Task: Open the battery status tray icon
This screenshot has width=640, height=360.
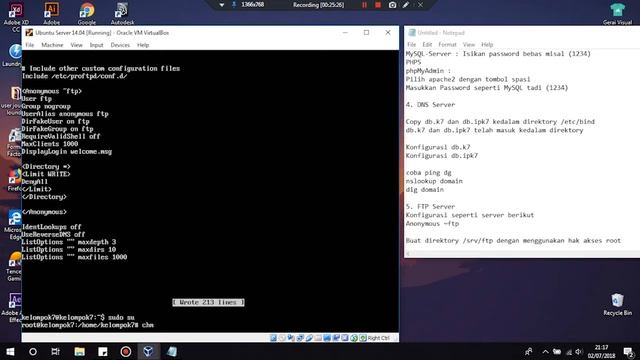Action: pyautogui.click(x=557, y=351)
